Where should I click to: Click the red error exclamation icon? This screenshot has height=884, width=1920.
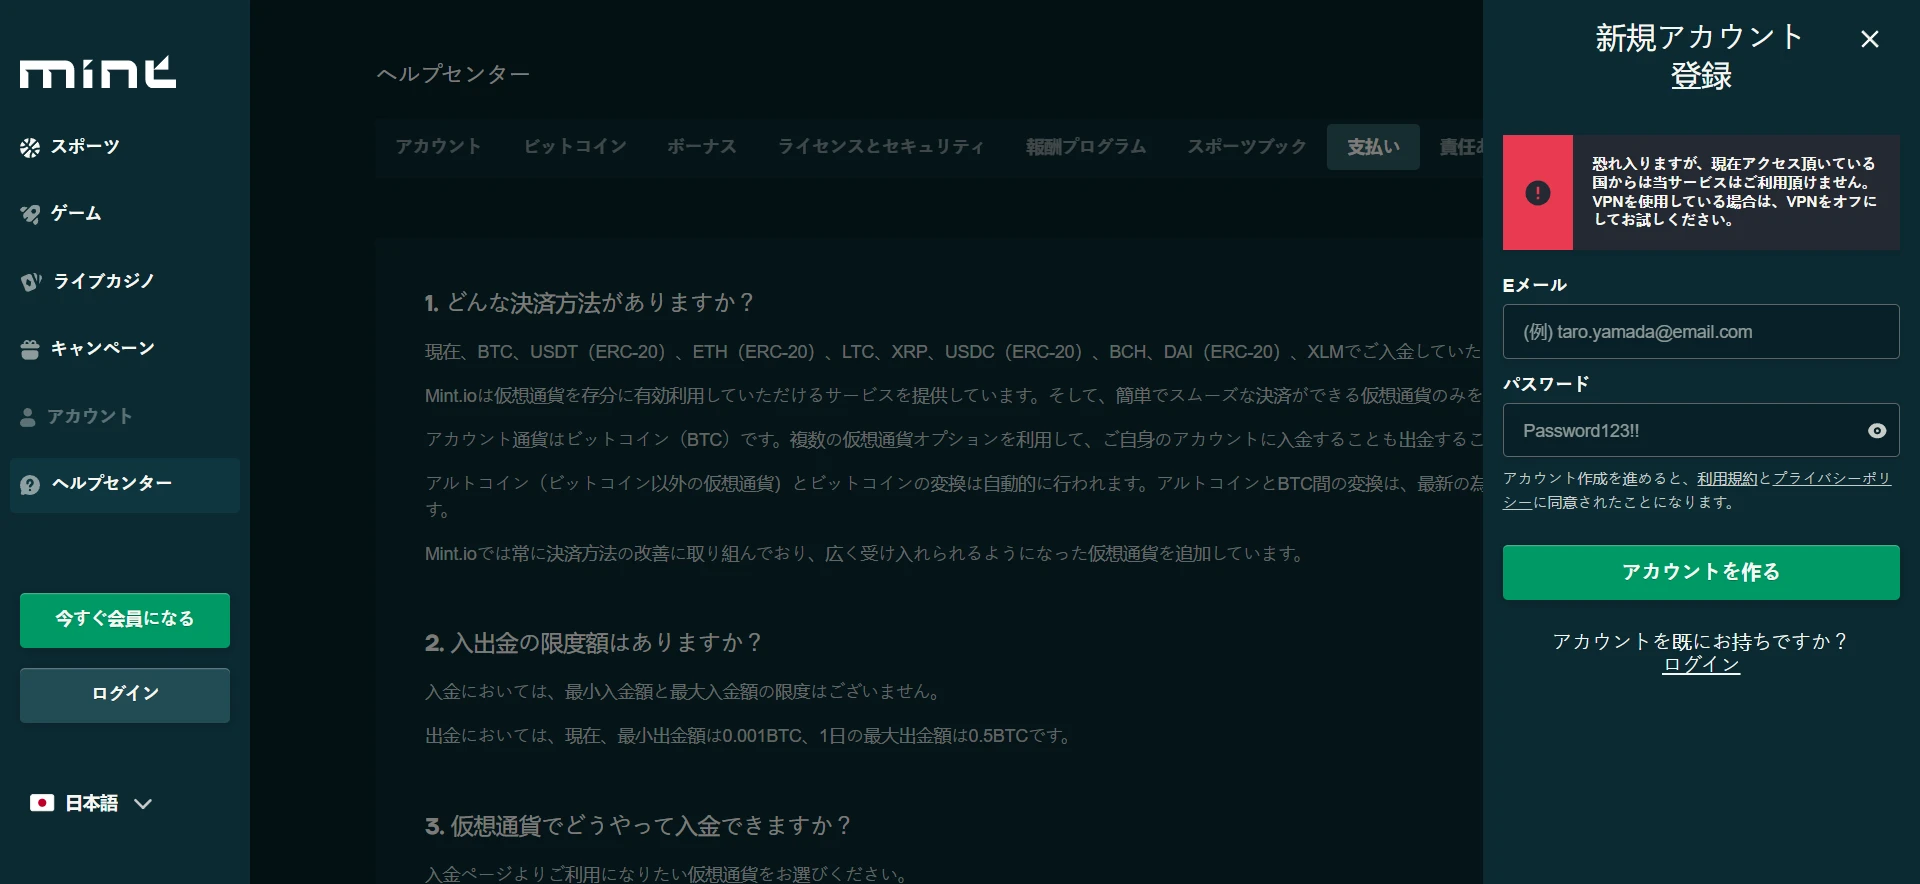pos(1538,193)
